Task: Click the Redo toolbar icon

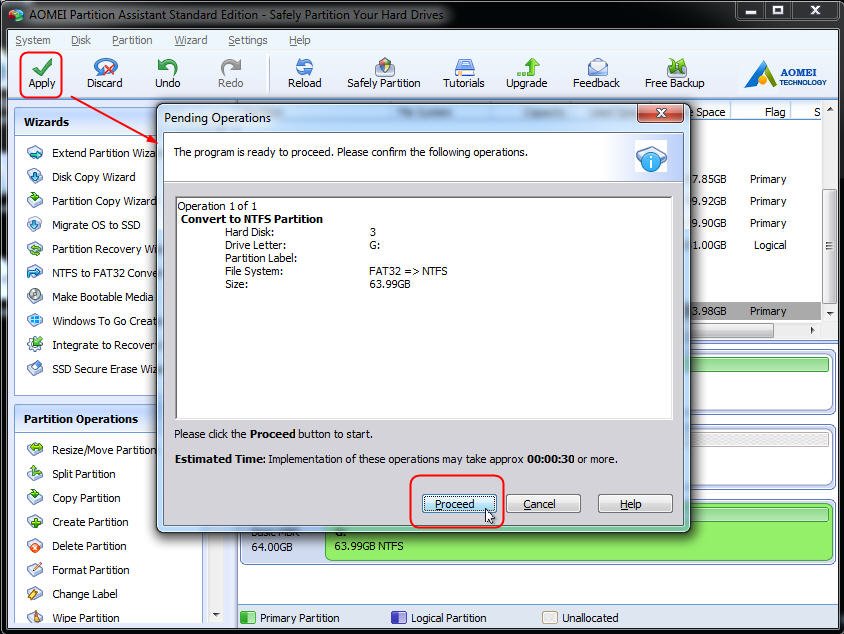Action: click(x=230, y=74)
